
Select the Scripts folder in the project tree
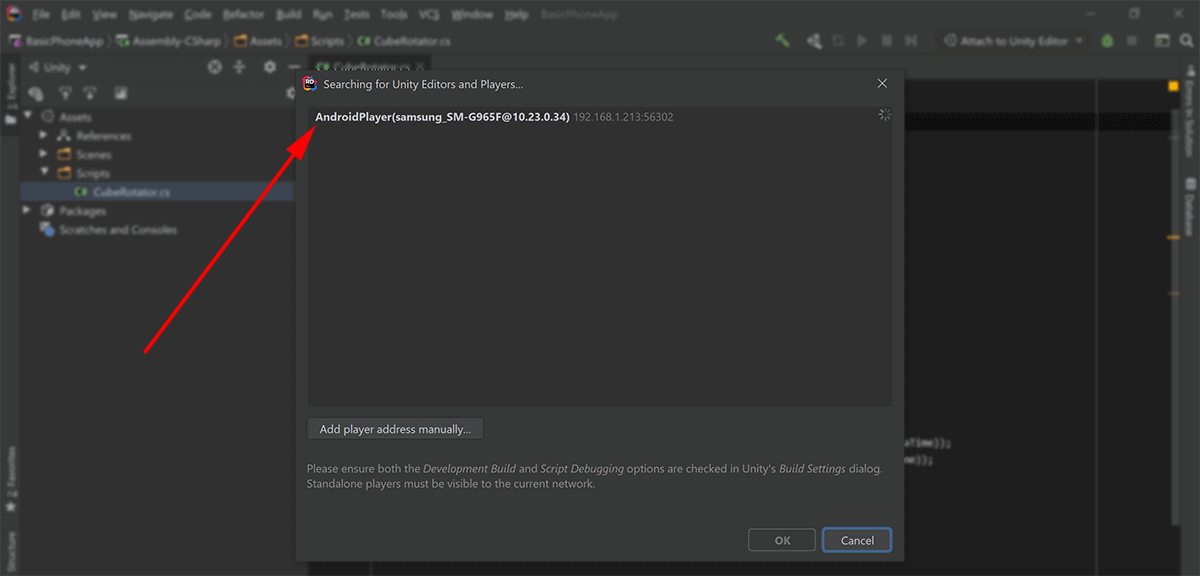tap(93, 173)
